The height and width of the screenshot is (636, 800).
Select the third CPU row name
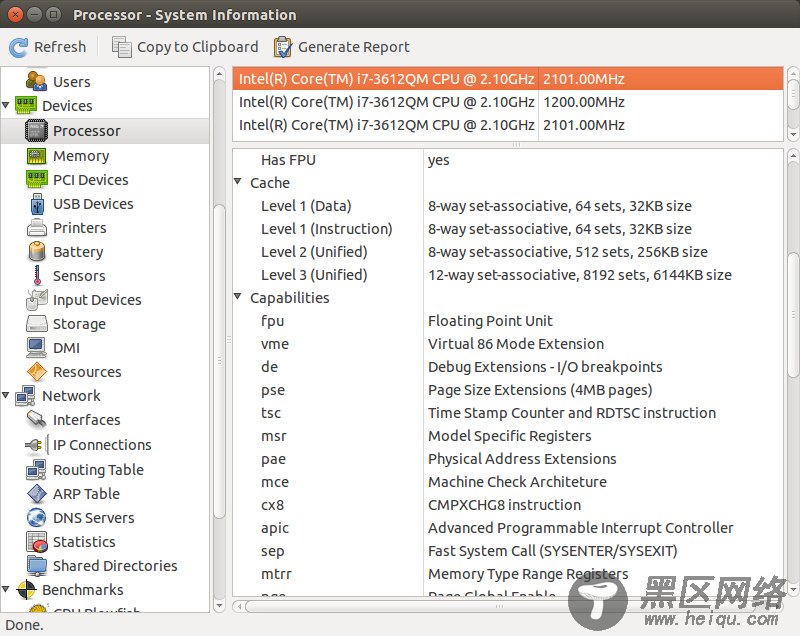point(386,125)
